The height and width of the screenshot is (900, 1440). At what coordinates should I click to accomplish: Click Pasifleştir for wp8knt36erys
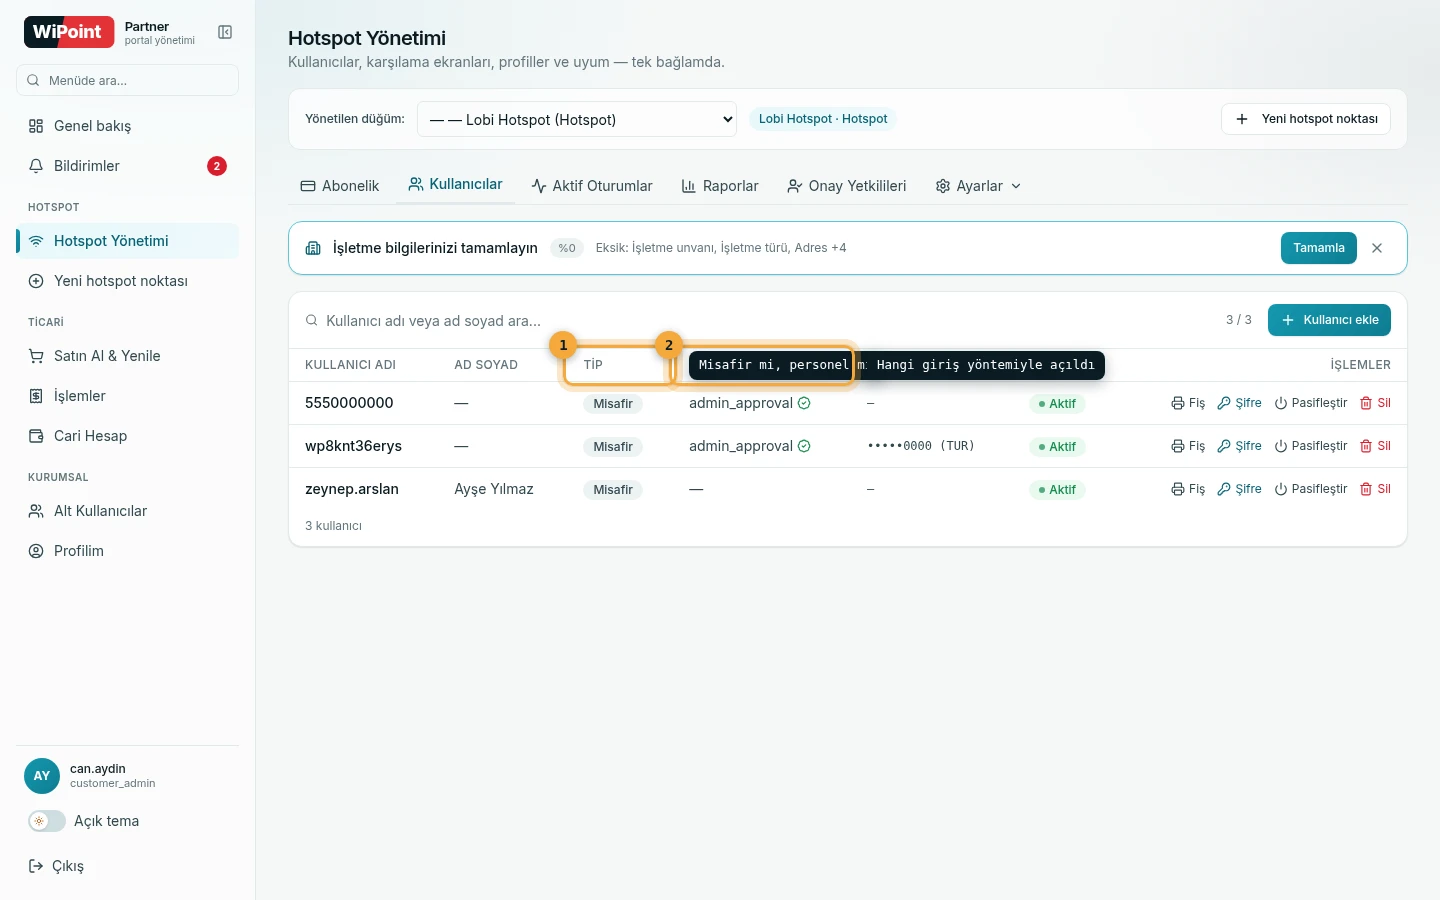(x=1311, y=446)
